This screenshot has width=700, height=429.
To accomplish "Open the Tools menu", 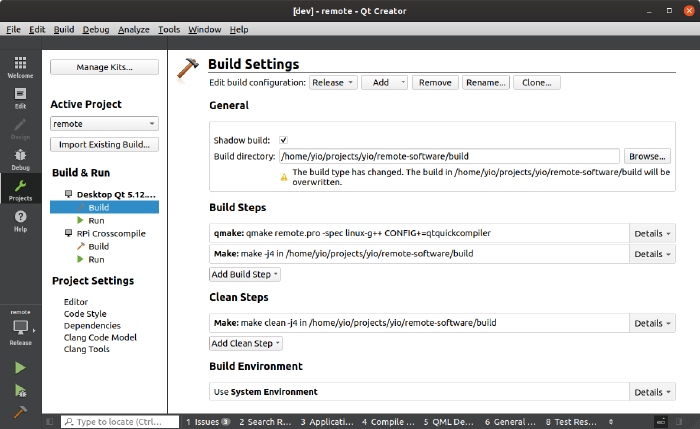I will (x=169, y=30).
